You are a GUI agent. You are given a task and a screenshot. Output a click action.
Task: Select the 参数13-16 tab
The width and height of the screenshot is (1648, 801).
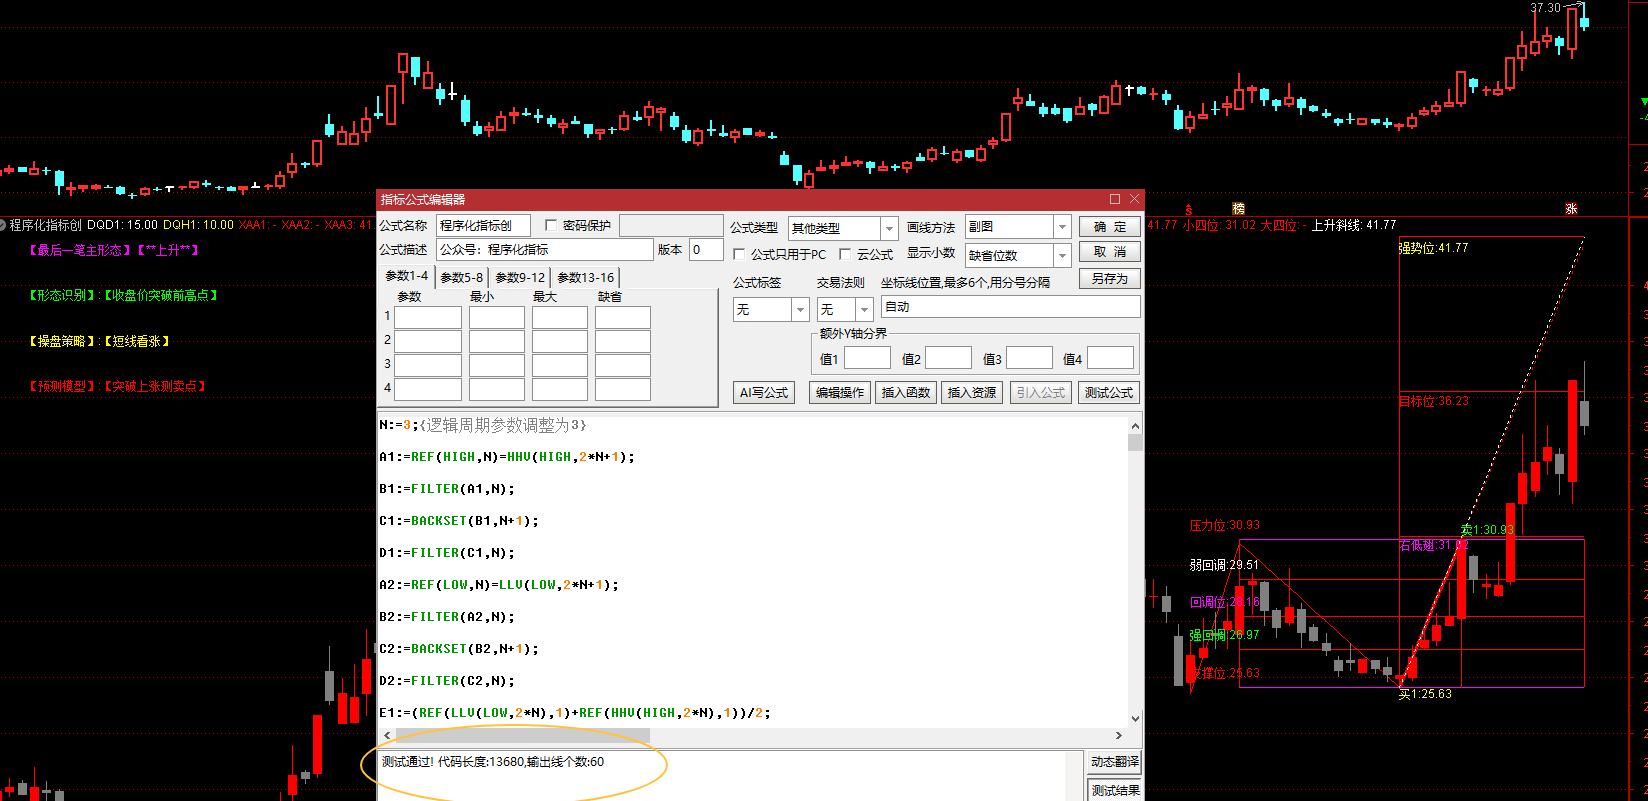pos(585,277)
